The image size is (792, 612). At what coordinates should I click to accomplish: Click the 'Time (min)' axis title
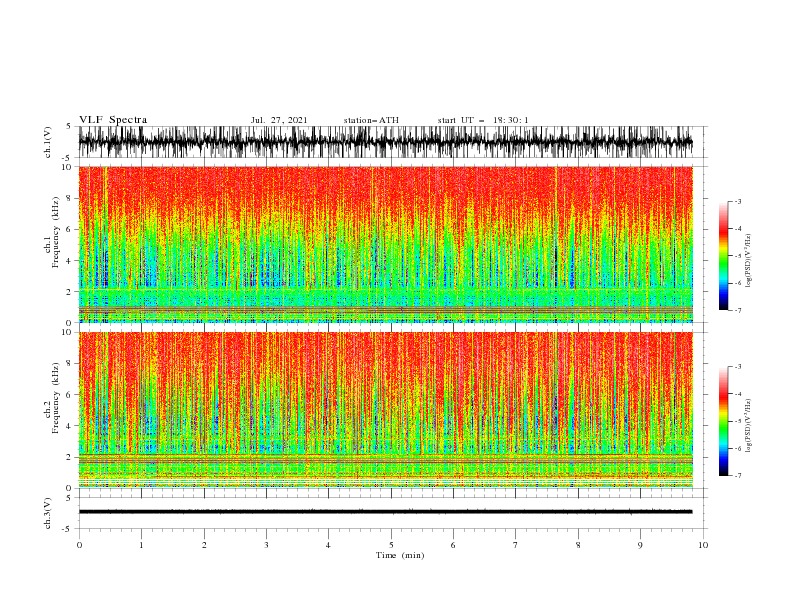(x=400, y=555)
